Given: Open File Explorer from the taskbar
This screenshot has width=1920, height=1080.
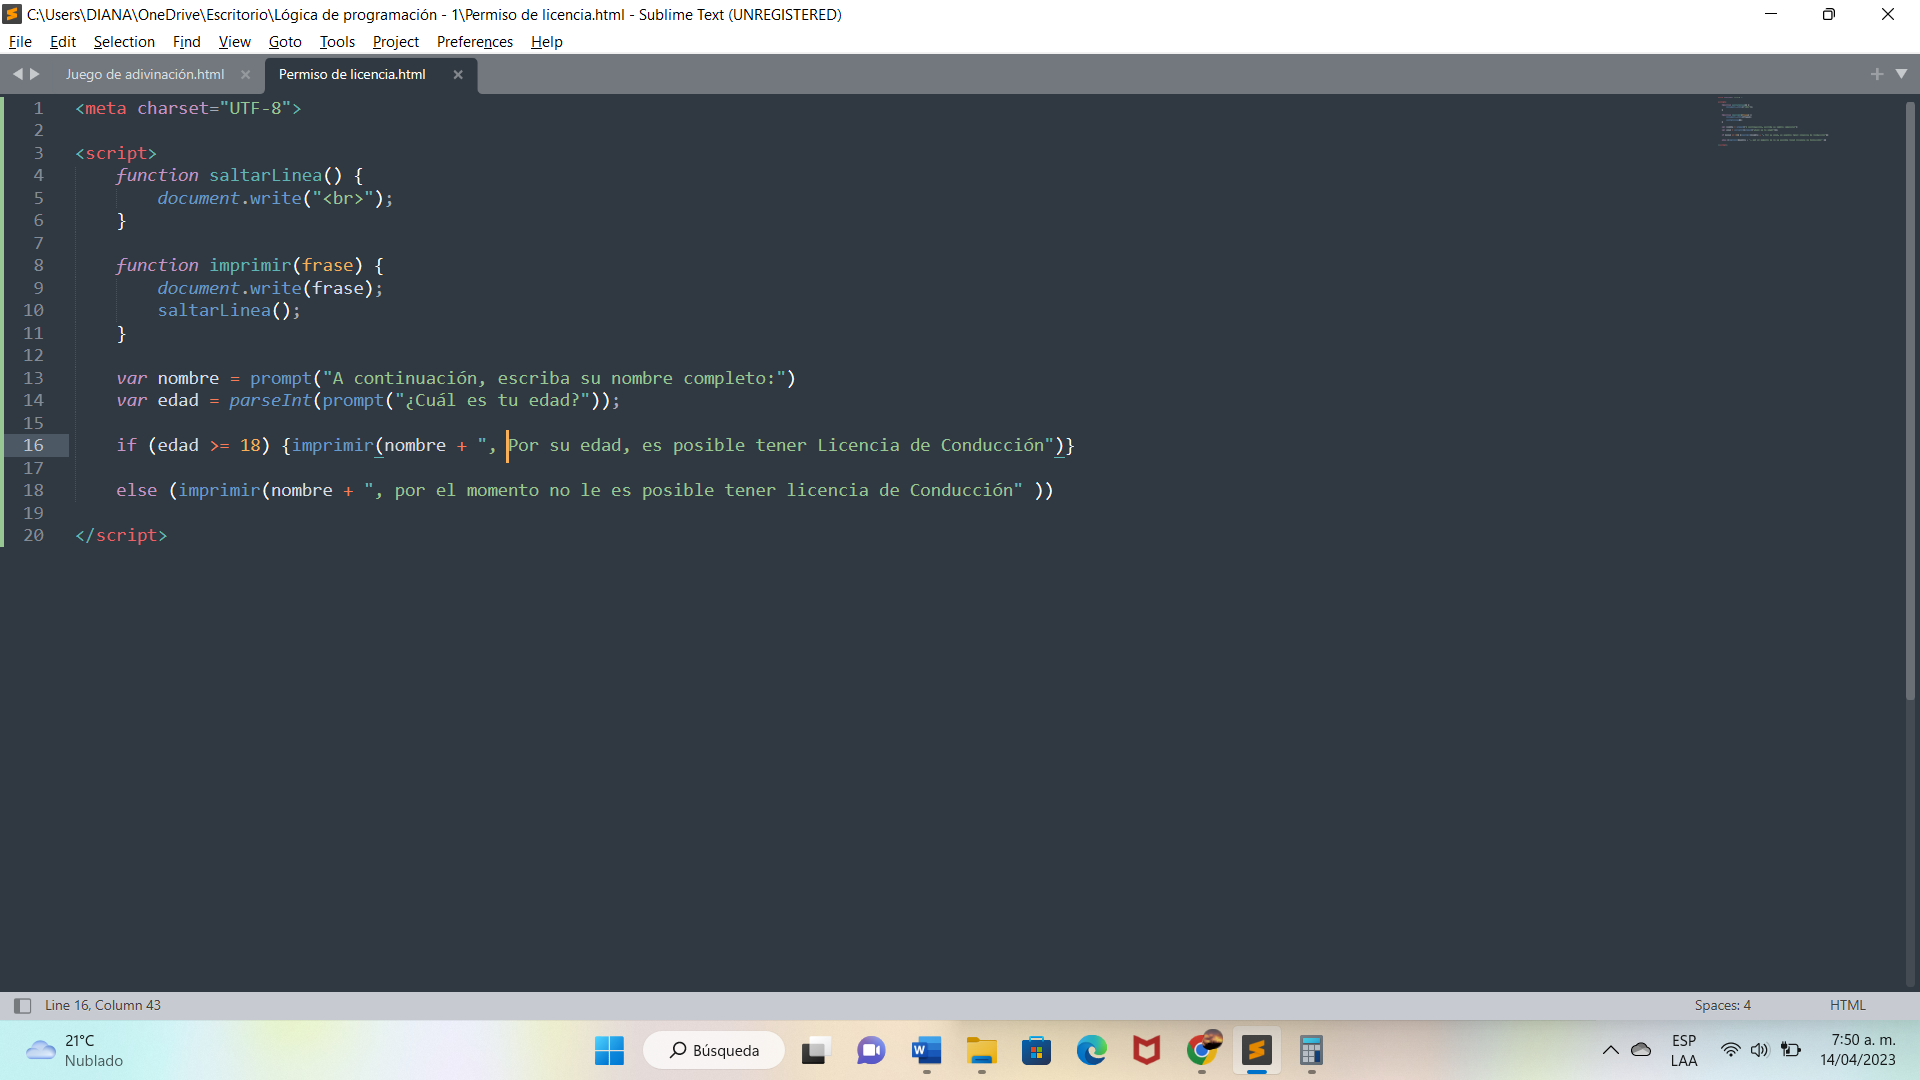Looking at the screenshot, I should pos(981,1051).
